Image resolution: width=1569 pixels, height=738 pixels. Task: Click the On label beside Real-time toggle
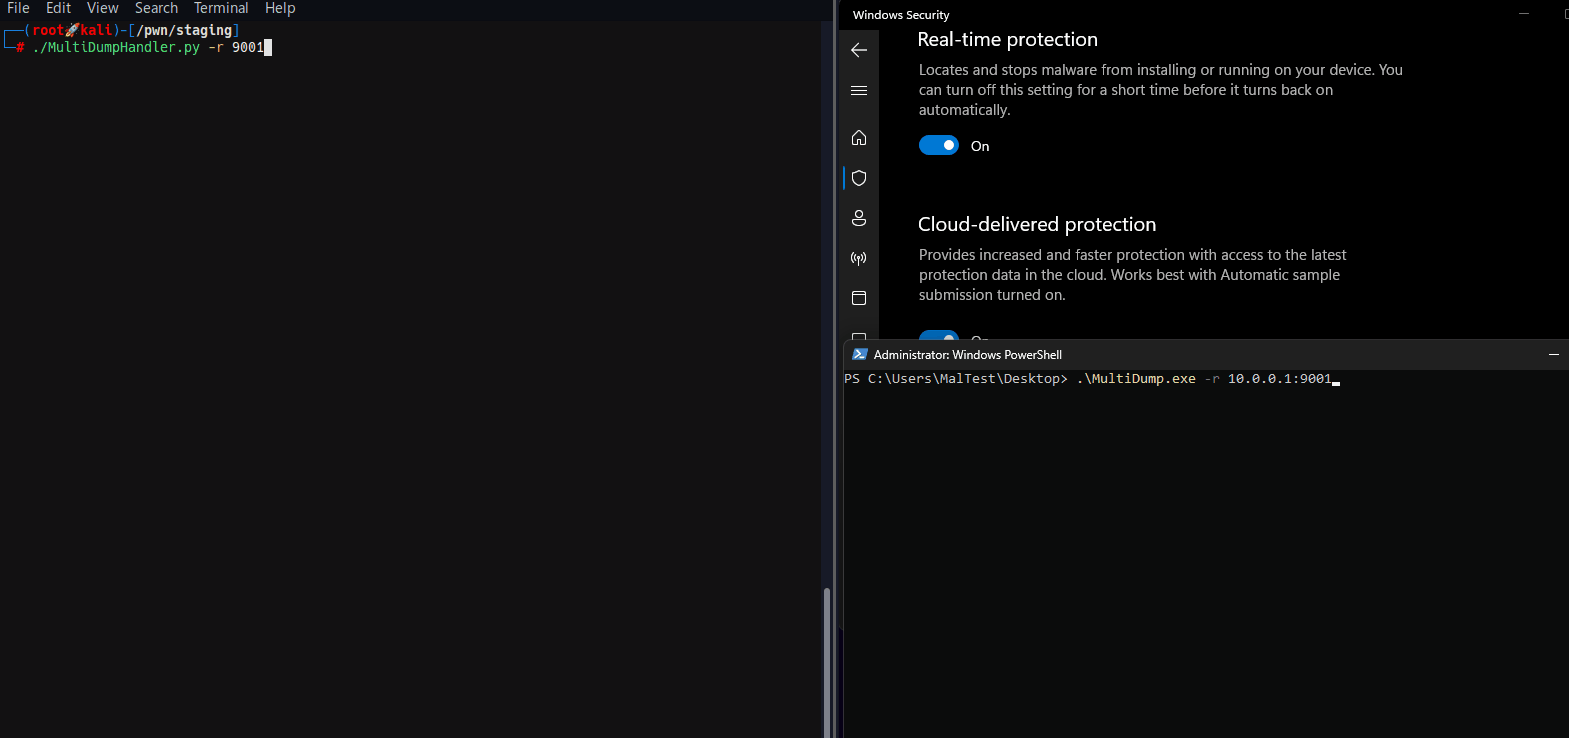(980, 146)
